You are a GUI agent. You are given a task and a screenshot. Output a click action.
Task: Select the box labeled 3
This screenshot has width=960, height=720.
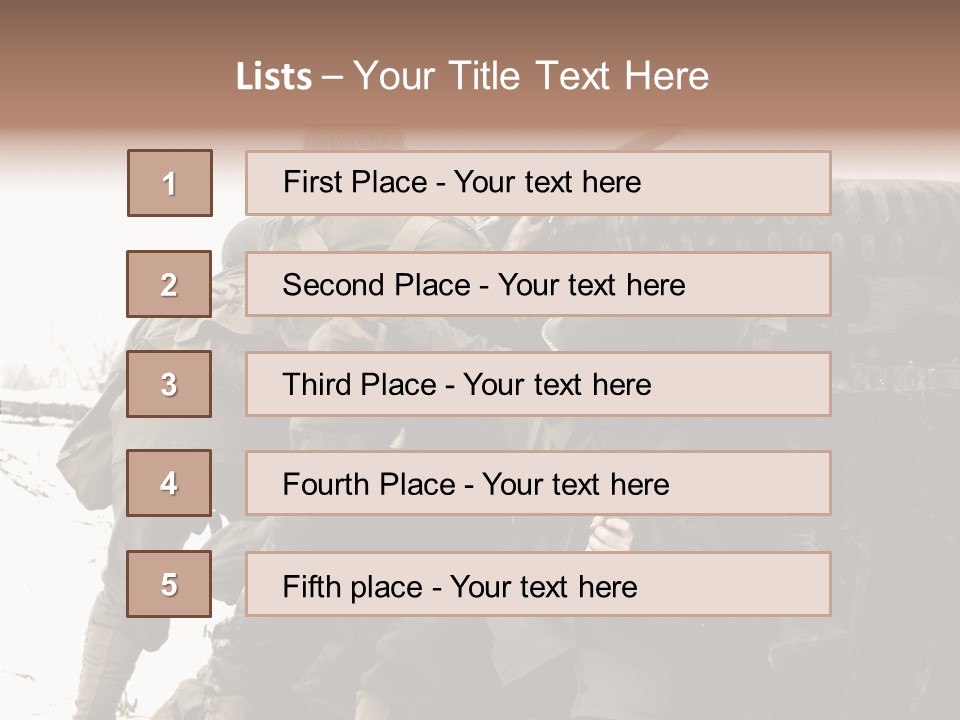tap(169, 384)
